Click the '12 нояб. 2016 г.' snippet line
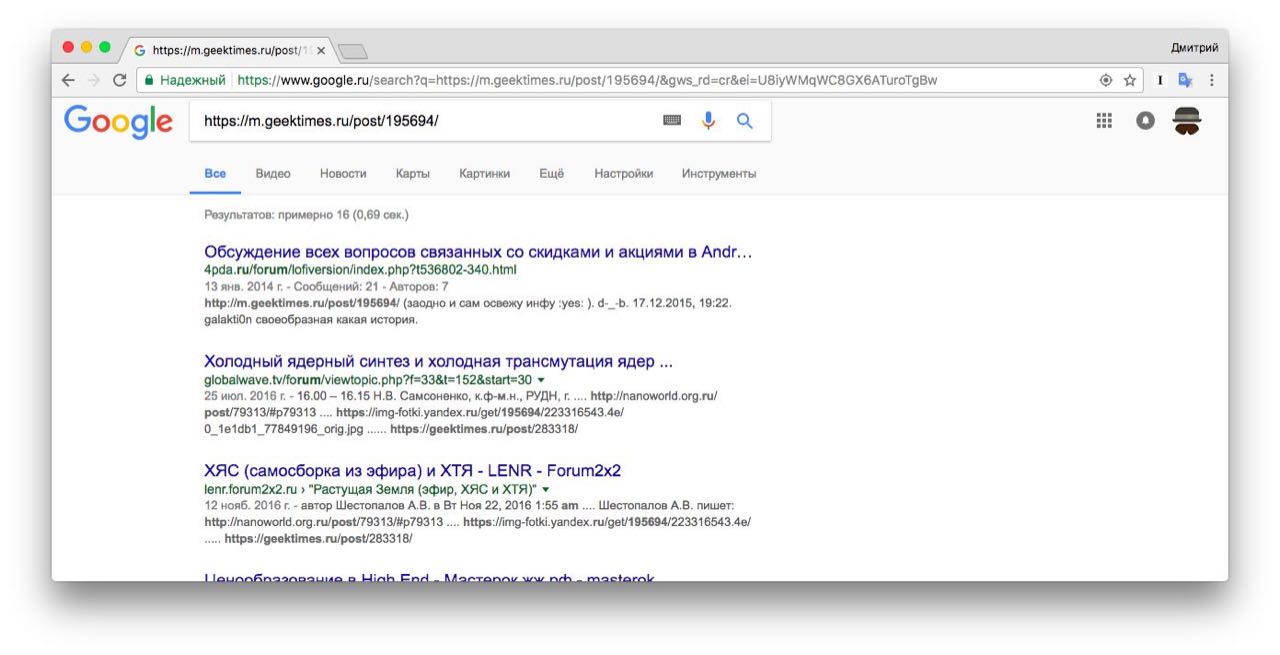Image resolution: width=1280 pixels, height=655 pixels. (x=469, y=506)
